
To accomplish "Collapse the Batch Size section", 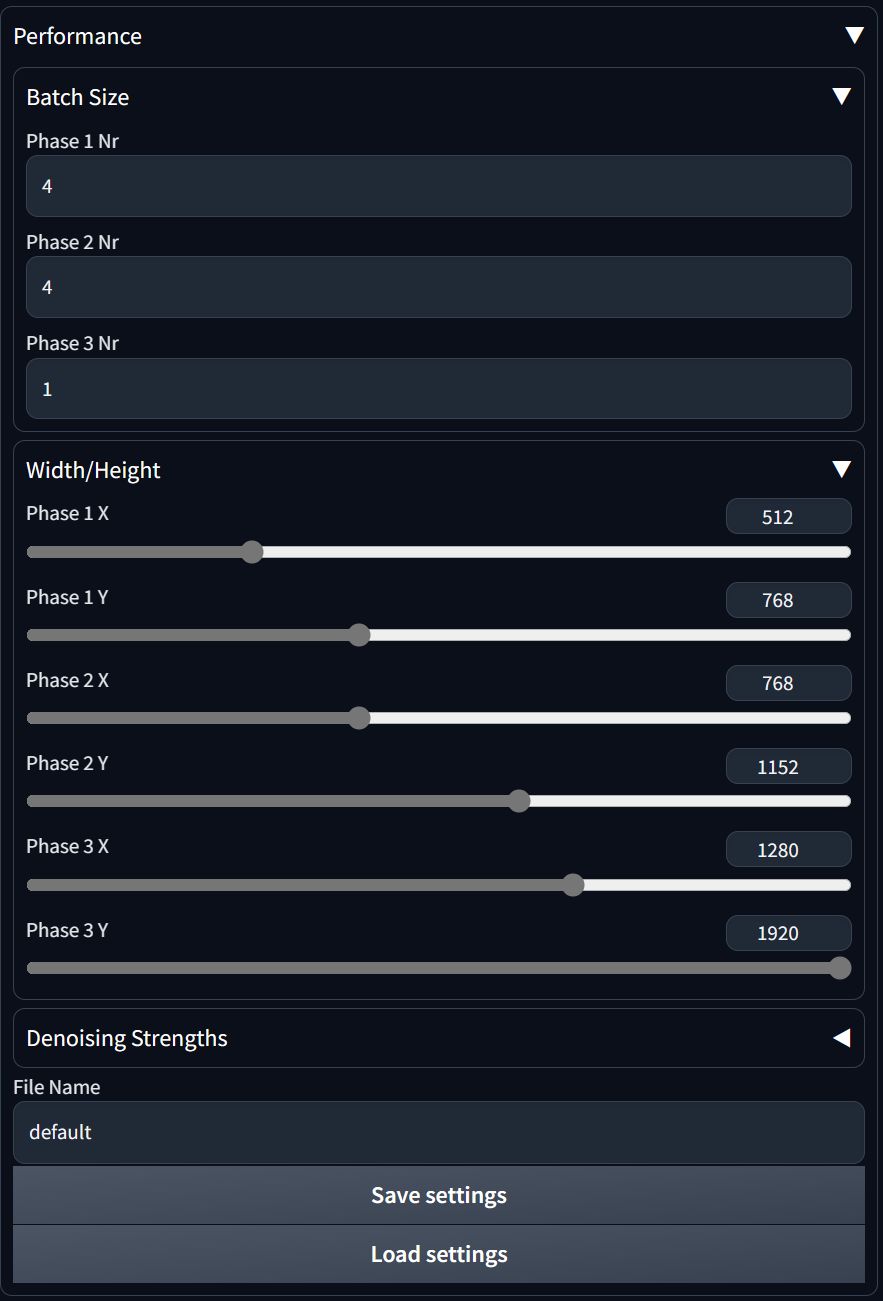I will pos(841,97).
